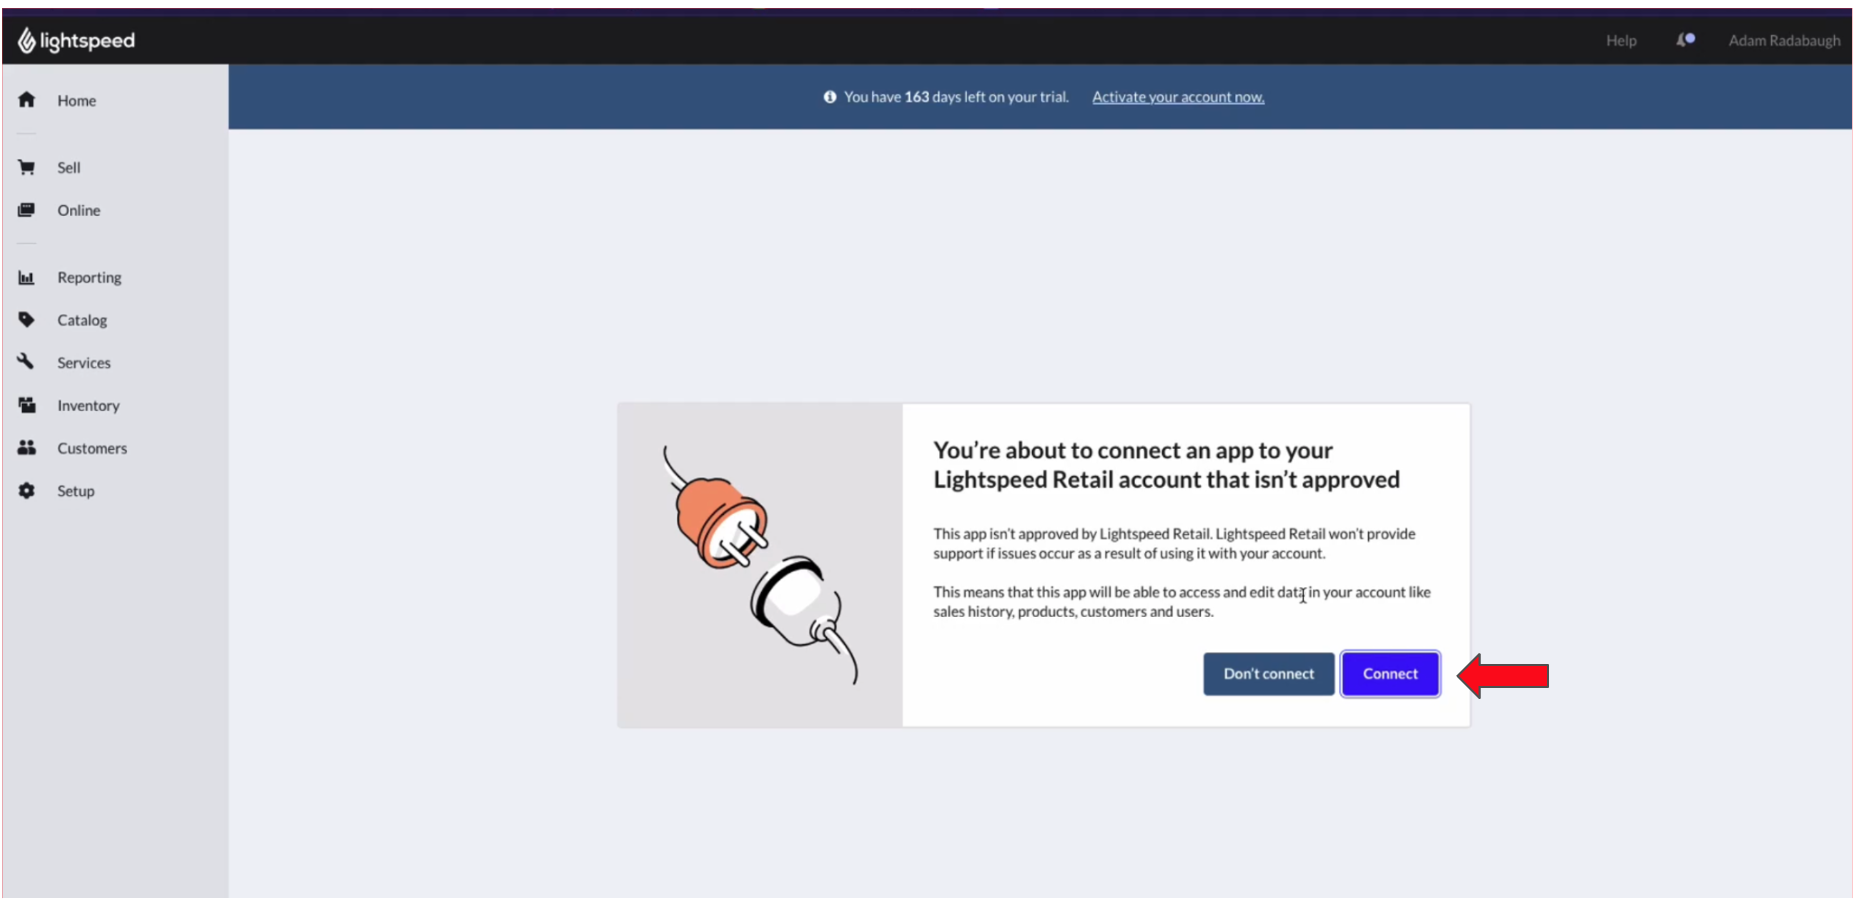Click the trial days remaining banner text
The image size is (1854, 902).
tap(956, 97)
